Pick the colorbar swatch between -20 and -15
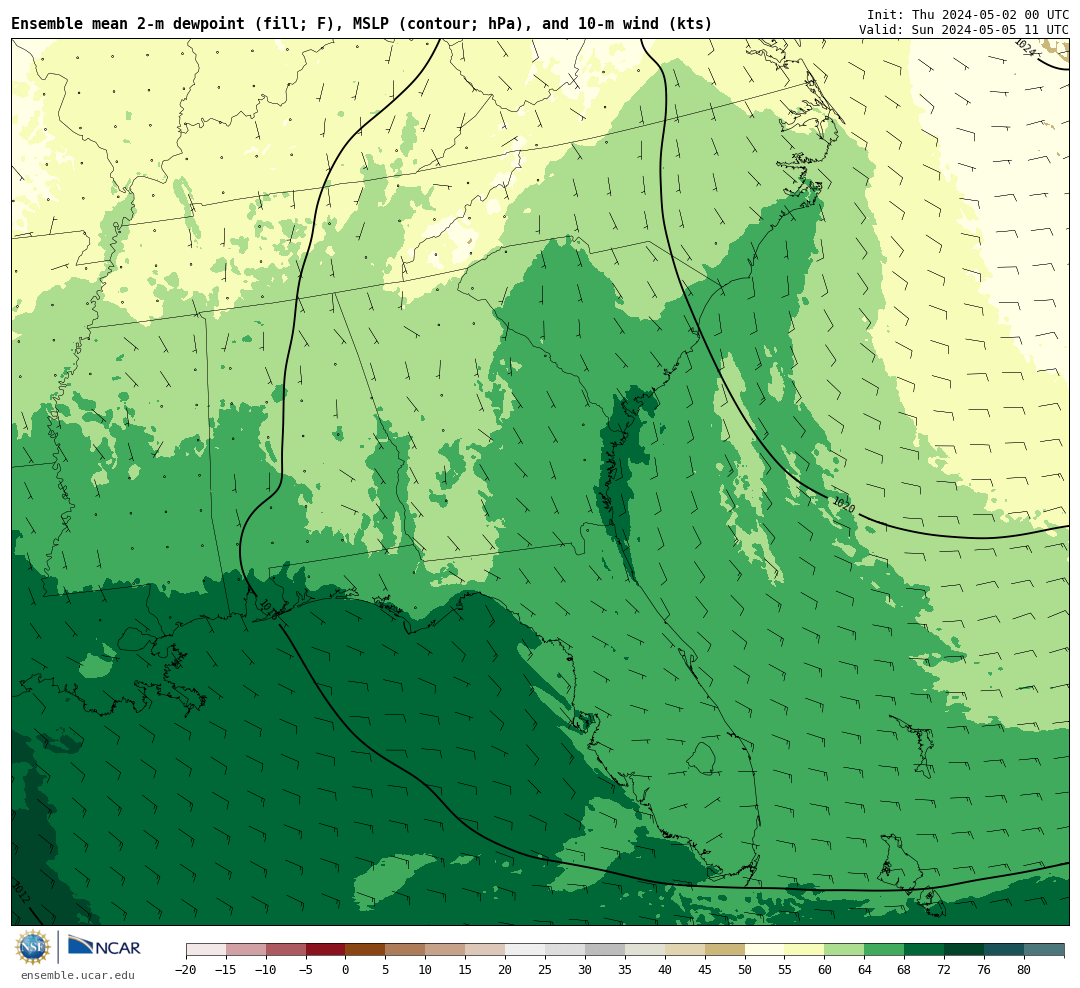 tap(206, 950)
